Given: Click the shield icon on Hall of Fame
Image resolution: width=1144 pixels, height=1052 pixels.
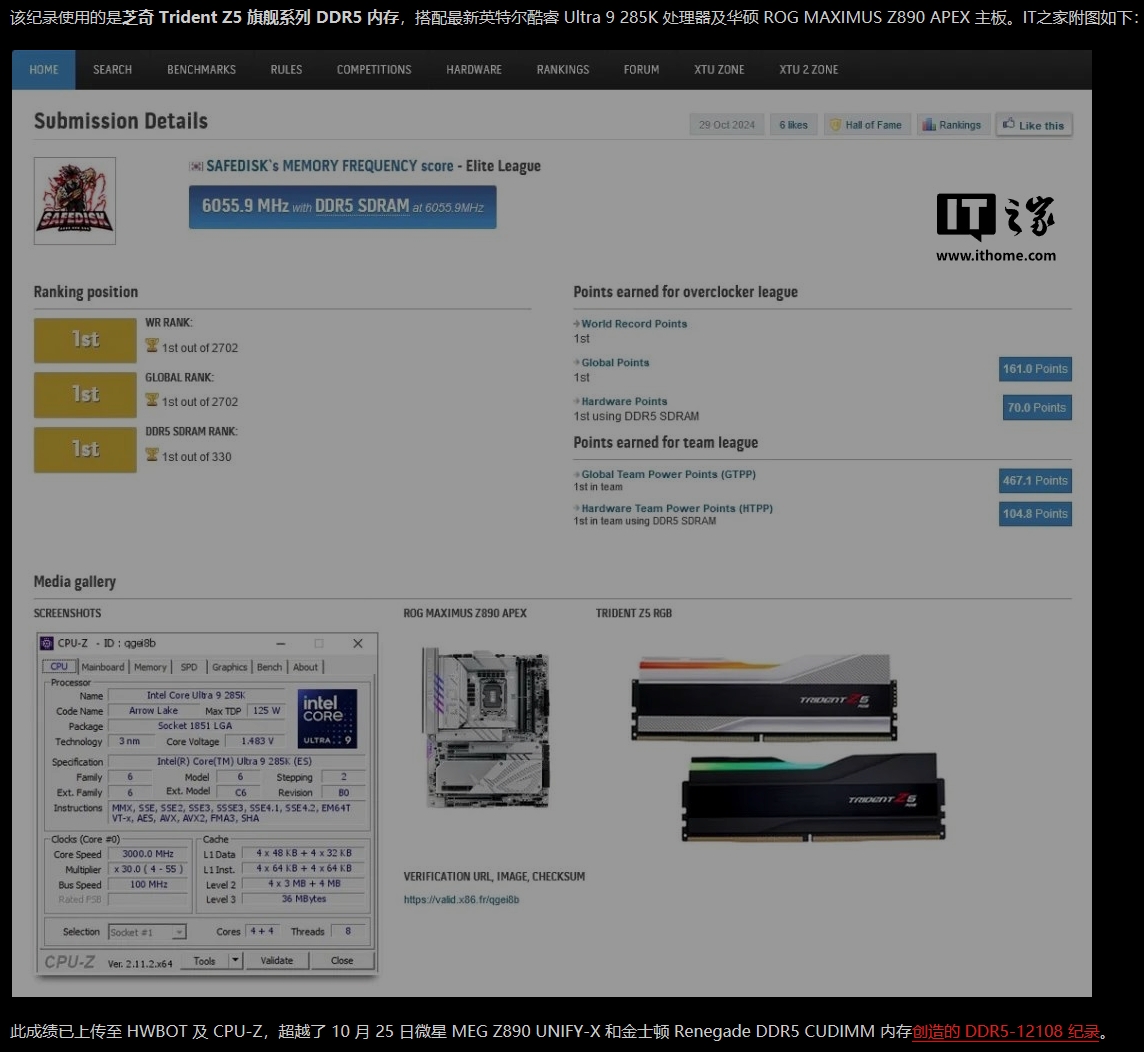Looking at the screenshot, I should pyautogui.click(x=835, y=125).
